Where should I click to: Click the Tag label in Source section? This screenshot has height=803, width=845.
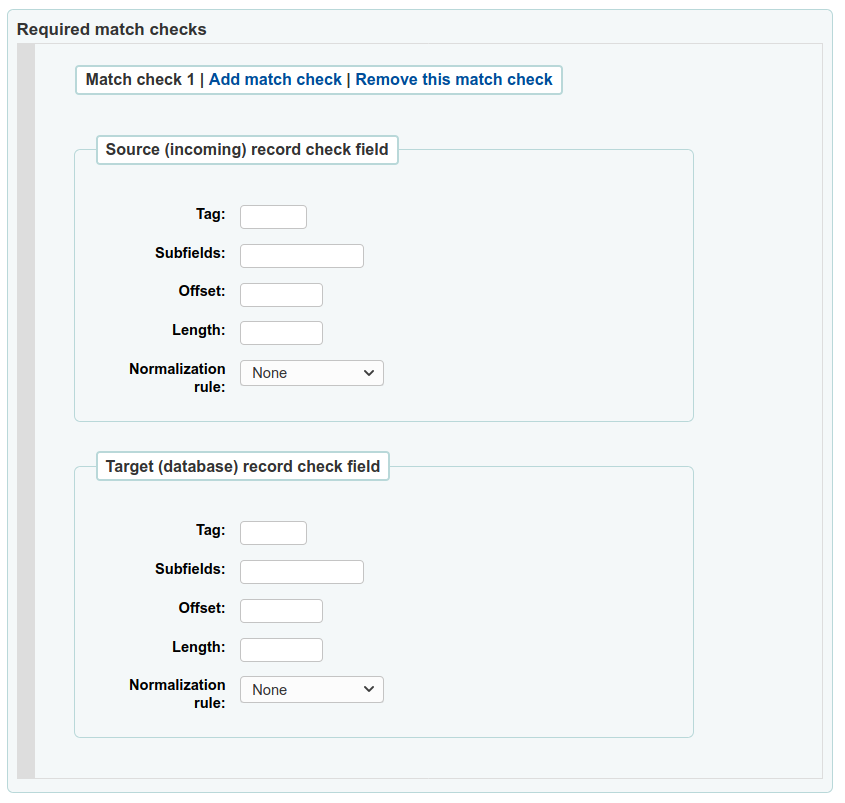point(210,213)
